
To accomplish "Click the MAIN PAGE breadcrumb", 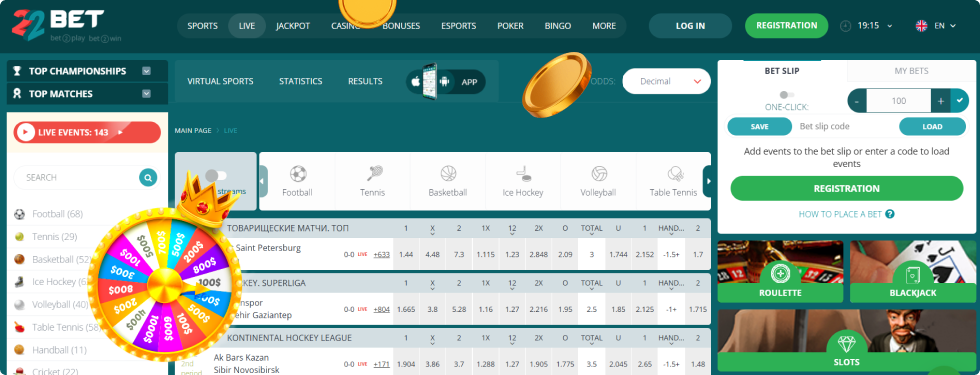I will pos(193,131).
